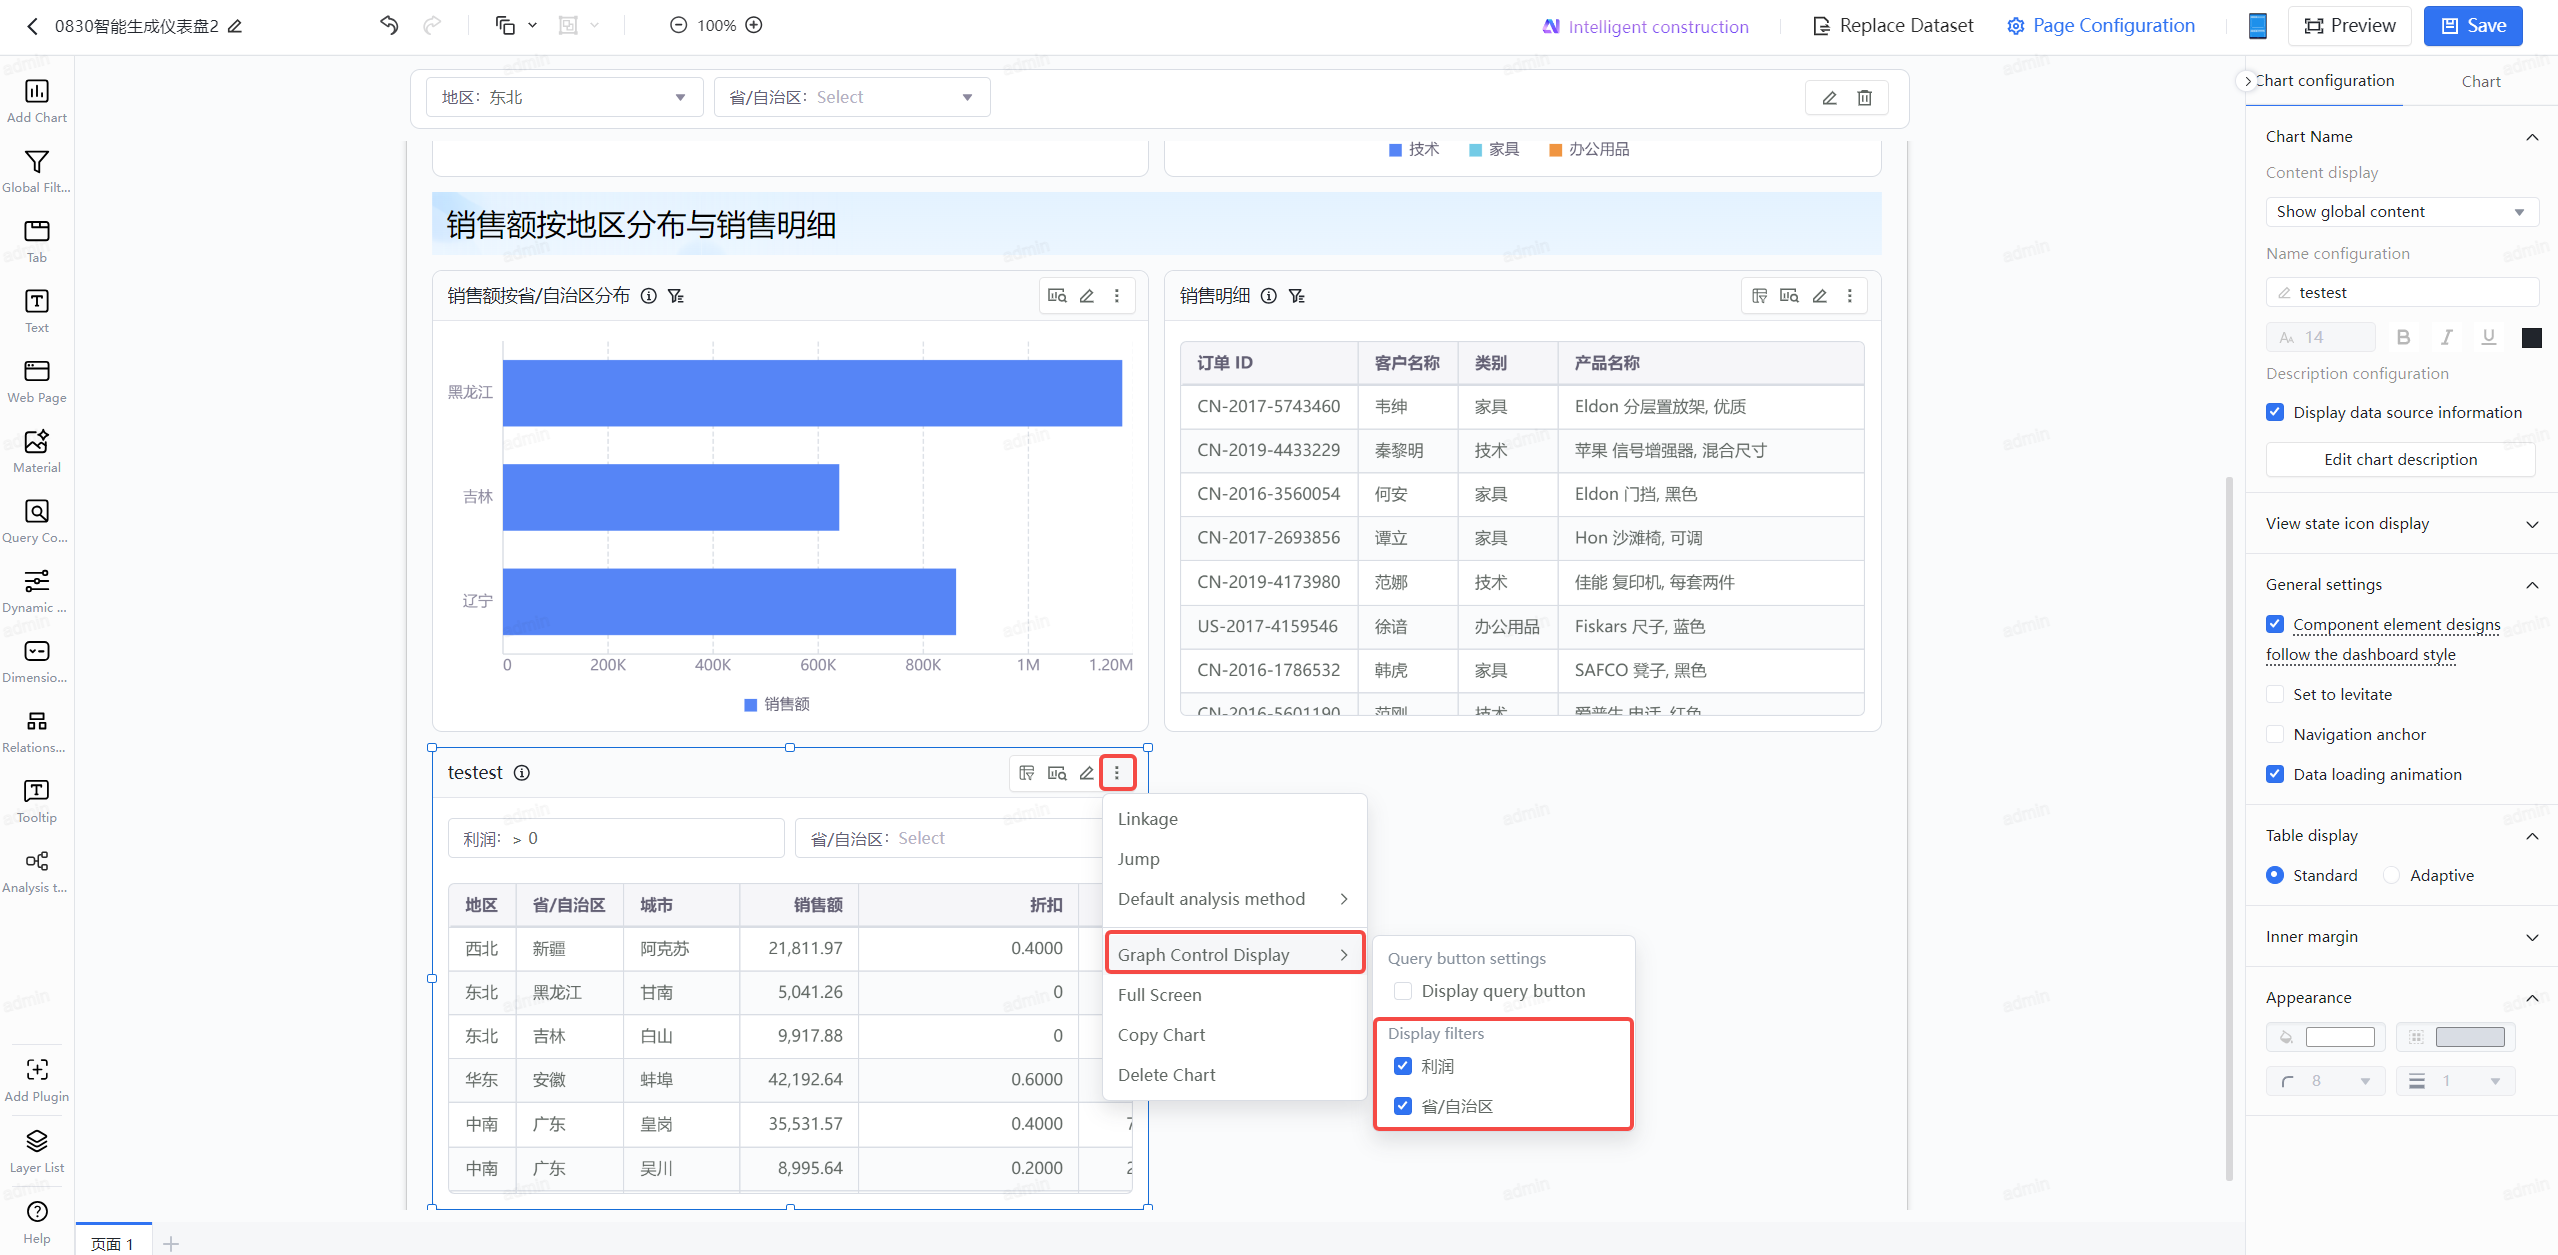Viewport: 2558px width, 1255px height.
Task: Open Default analysis method submenu
Action: point(1234,899)
